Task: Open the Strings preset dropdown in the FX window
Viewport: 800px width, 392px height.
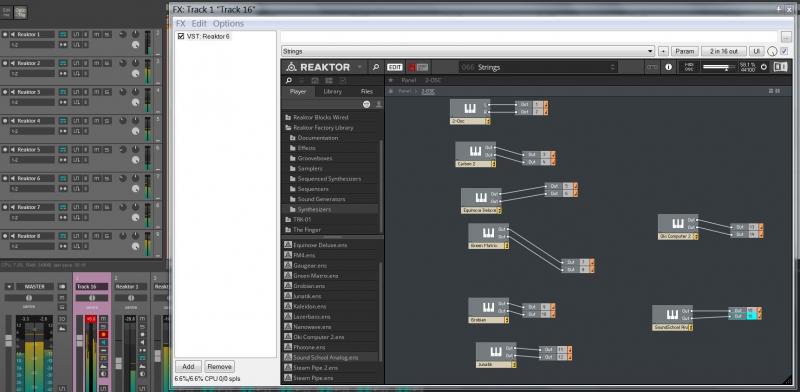Action: click(x=650, y=51)
